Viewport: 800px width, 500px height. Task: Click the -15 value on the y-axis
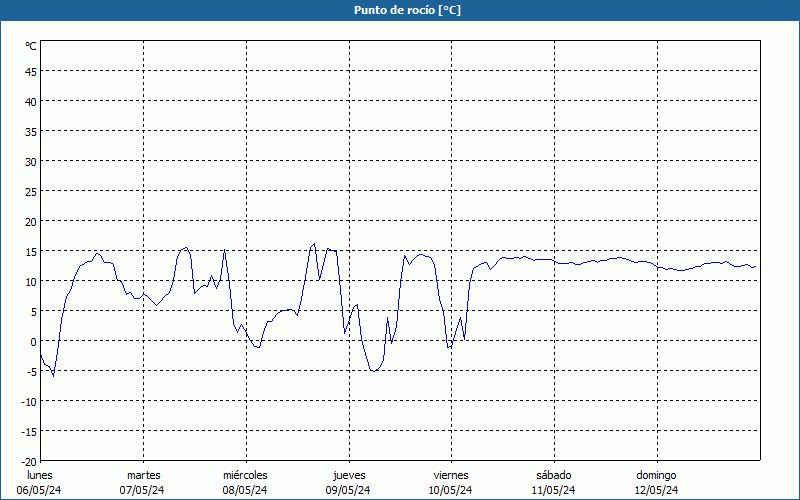(x=29, y=432)
